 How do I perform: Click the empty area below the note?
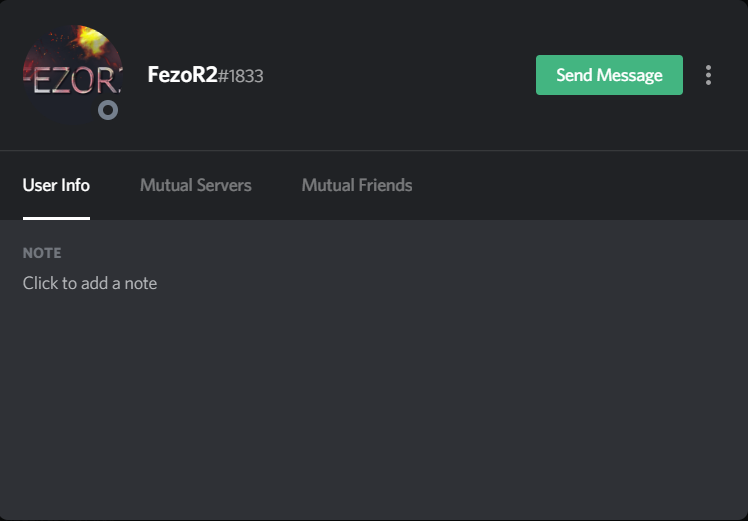(x=374, y=406)
